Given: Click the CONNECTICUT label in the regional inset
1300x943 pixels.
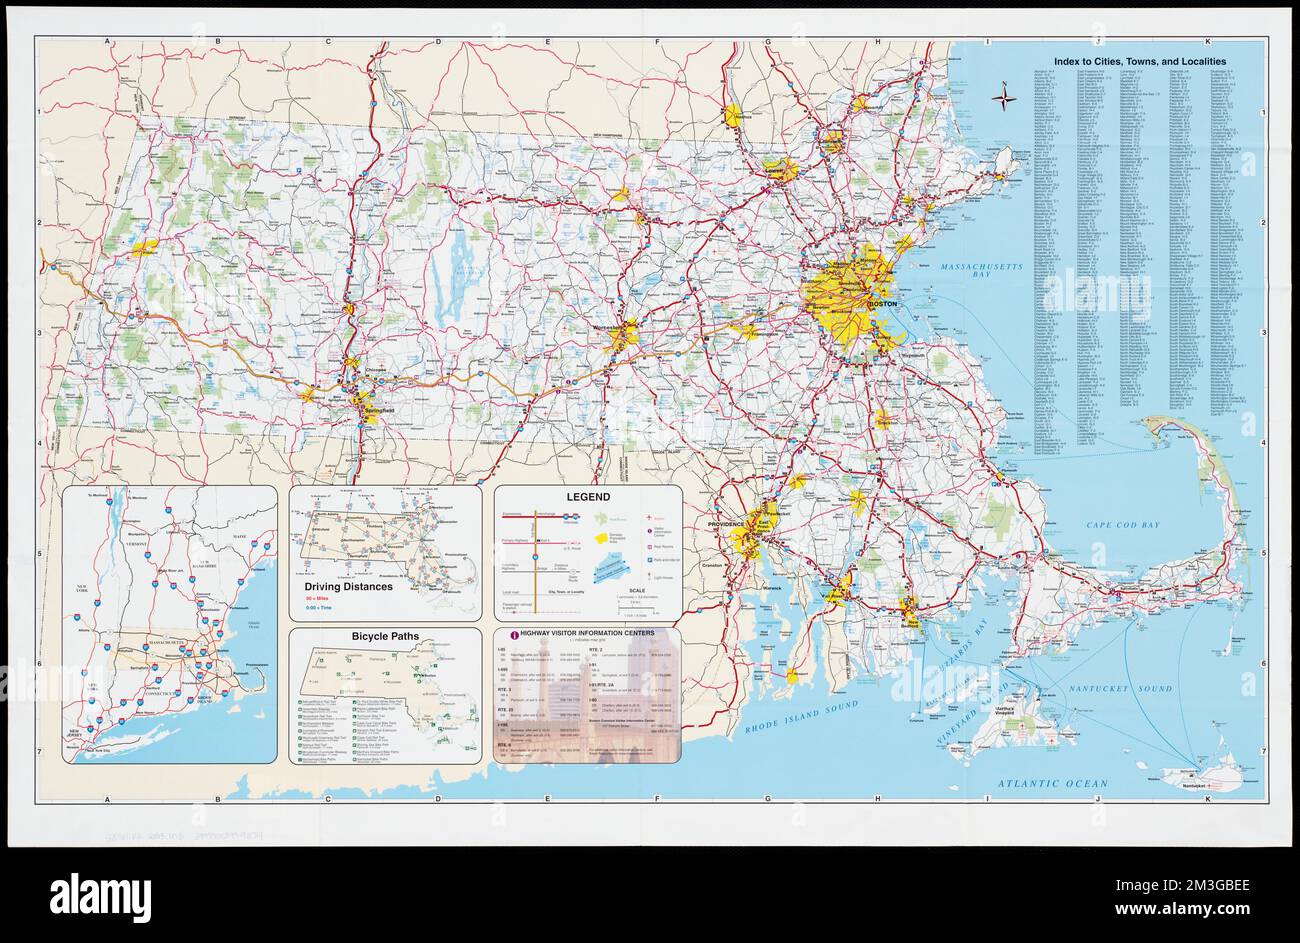Looking at the screenshot, I should pyautogui.click(x=160, y=693).
